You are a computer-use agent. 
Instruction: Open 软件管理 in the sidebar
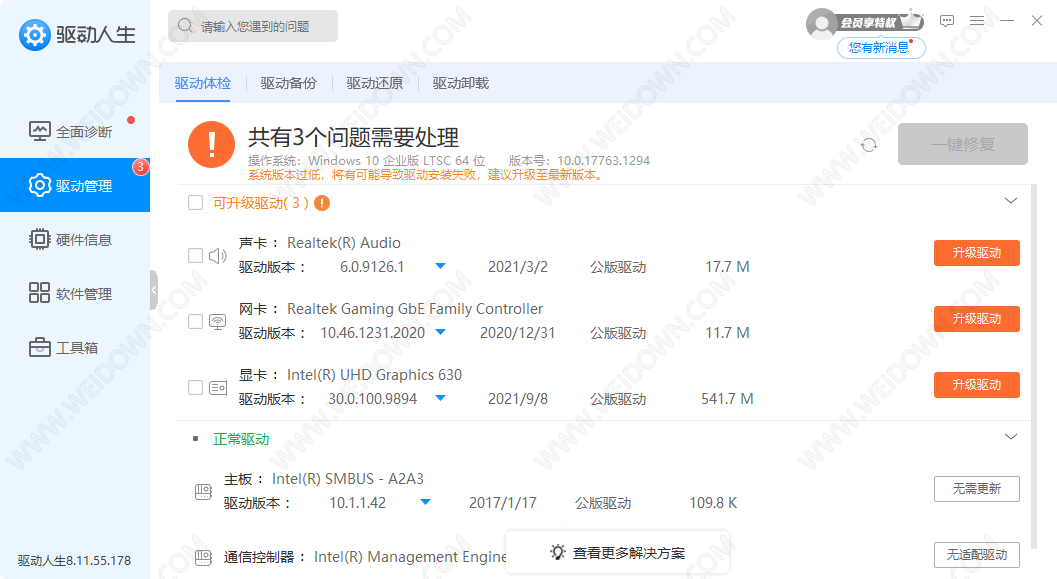point(75,293)
